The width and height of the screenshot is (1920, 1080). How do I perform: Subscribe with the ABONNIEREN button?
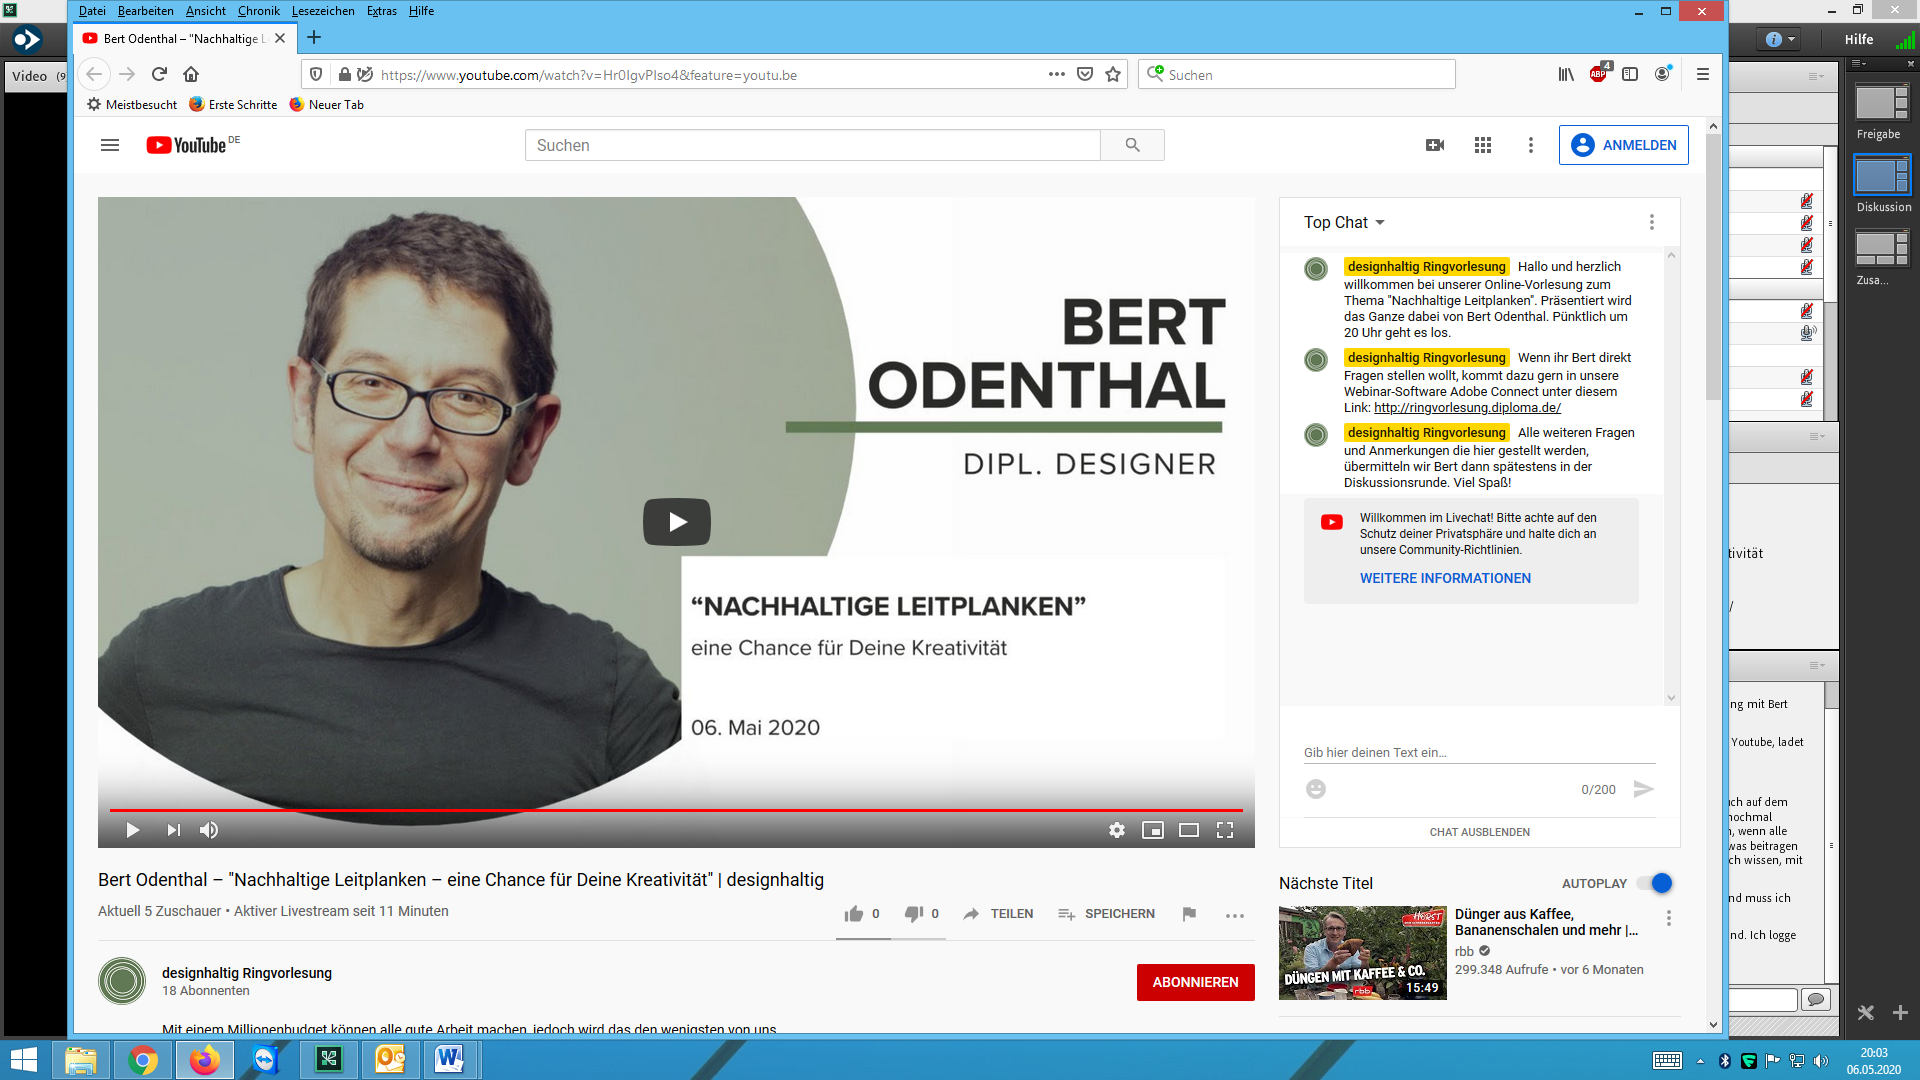[1195, 982]
